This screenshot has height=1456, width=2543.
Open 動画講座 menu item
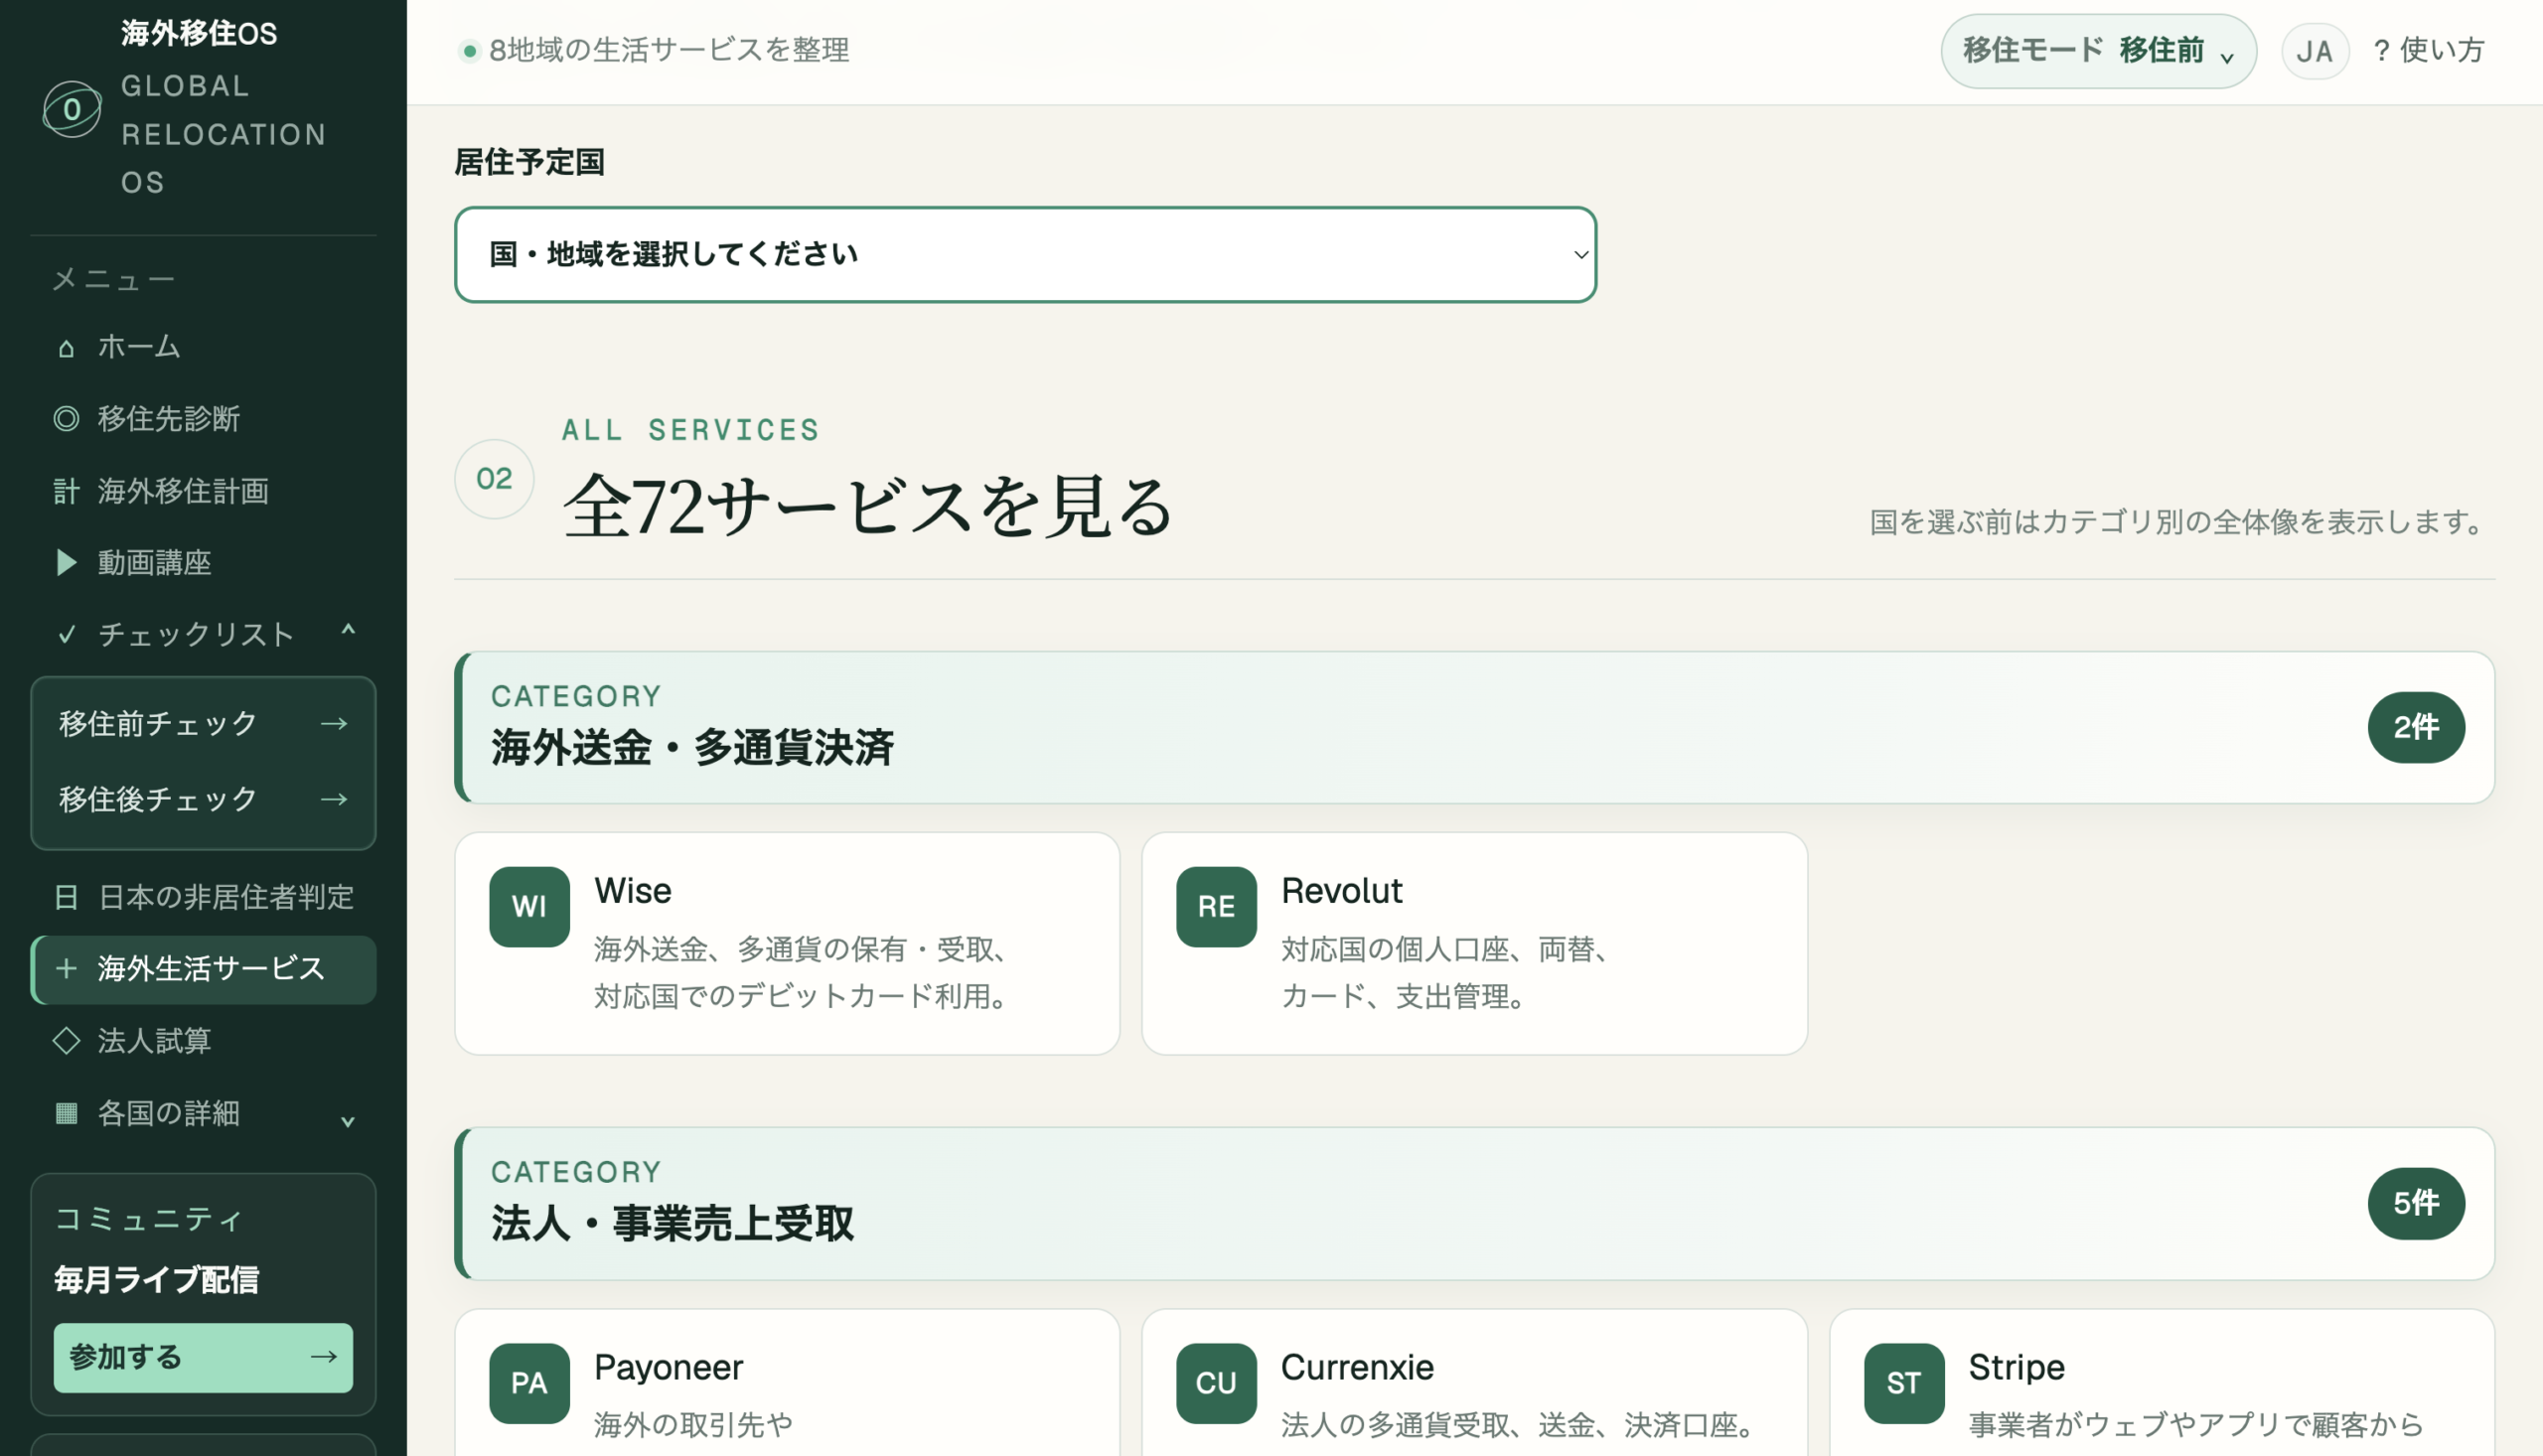coord(203,563)
